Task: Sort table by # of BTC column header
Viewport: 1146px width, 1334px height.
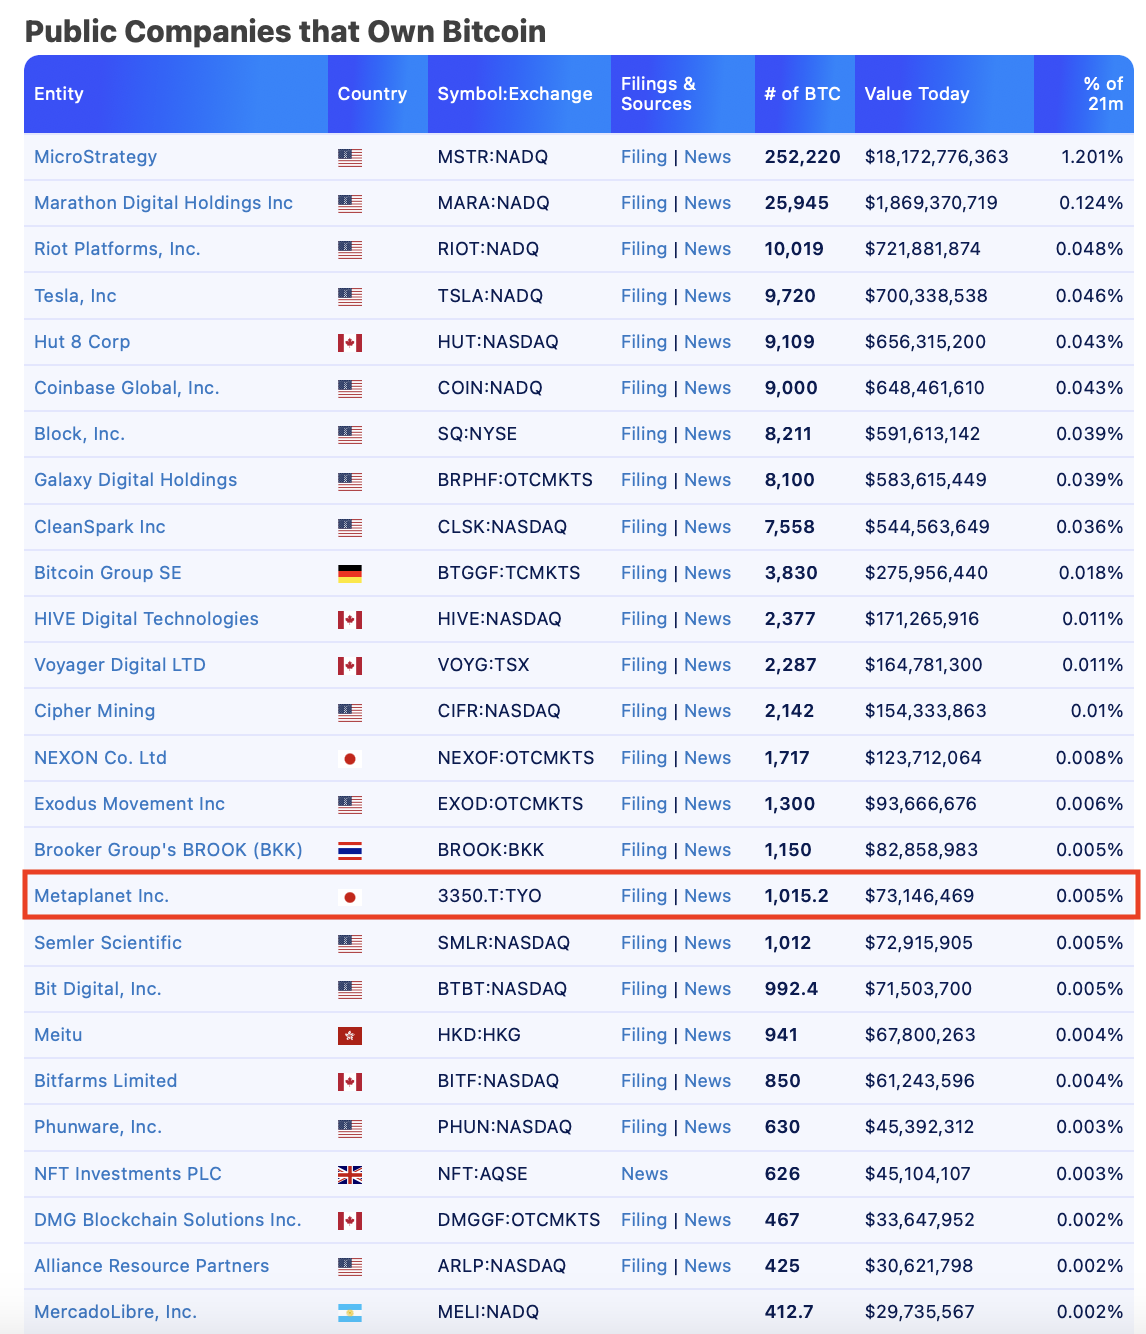Action: click(802, 94)
